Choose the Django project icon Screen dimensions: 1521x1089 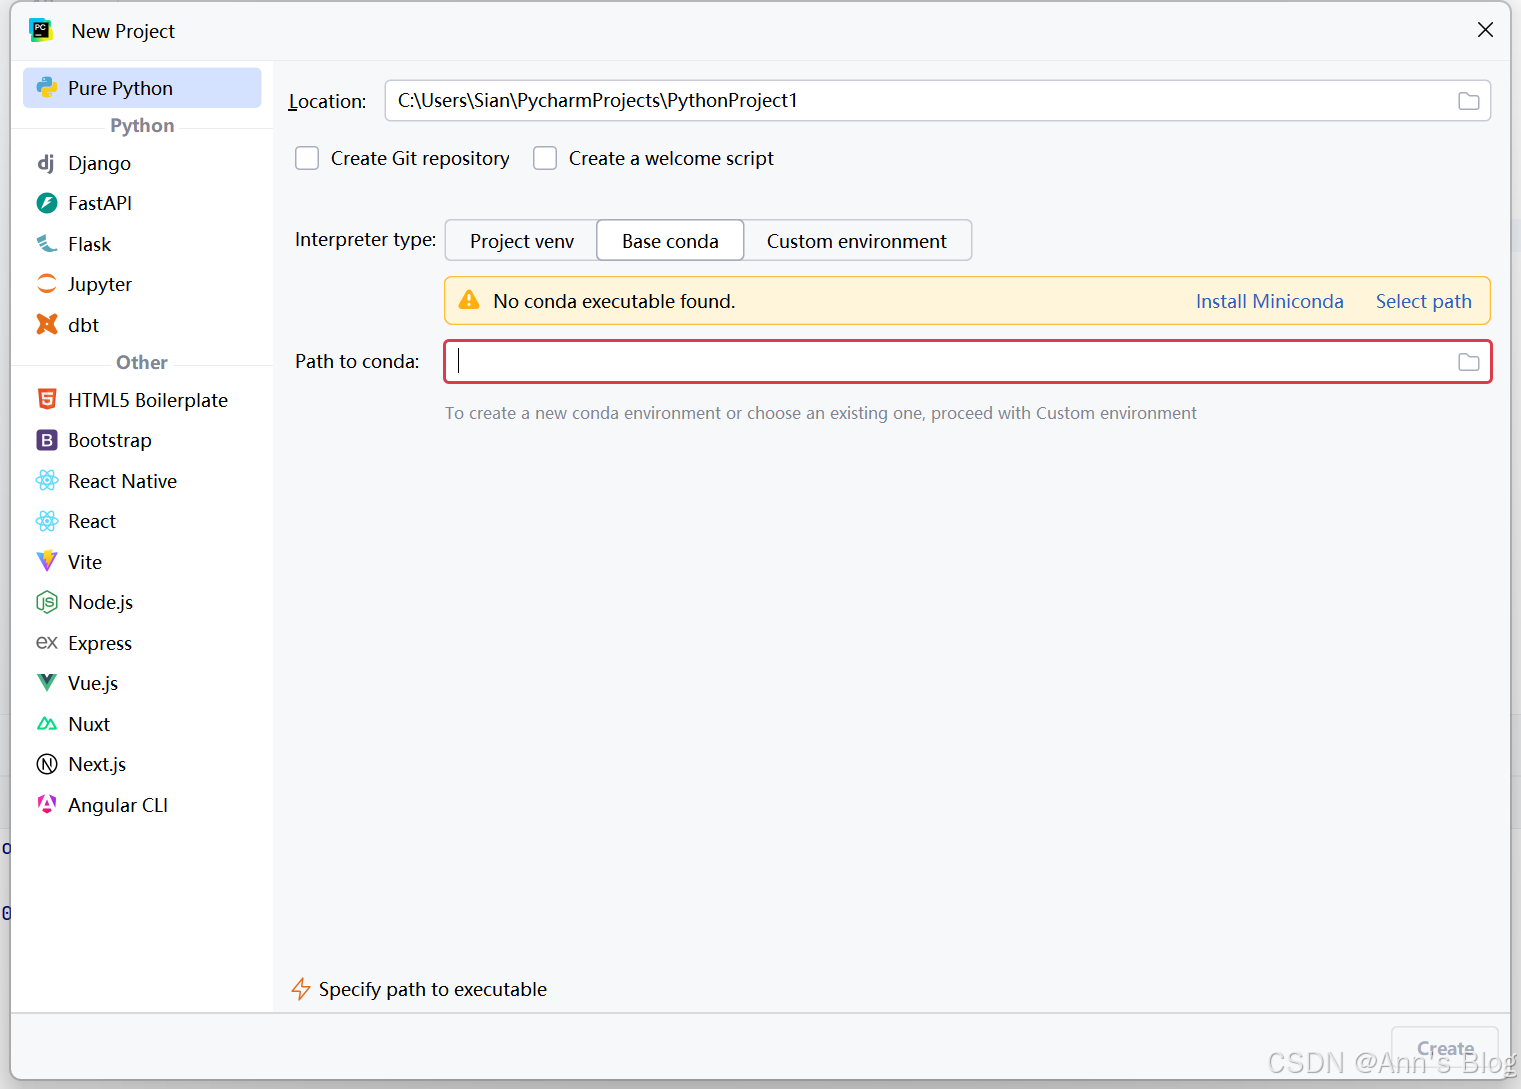(47, 163)
